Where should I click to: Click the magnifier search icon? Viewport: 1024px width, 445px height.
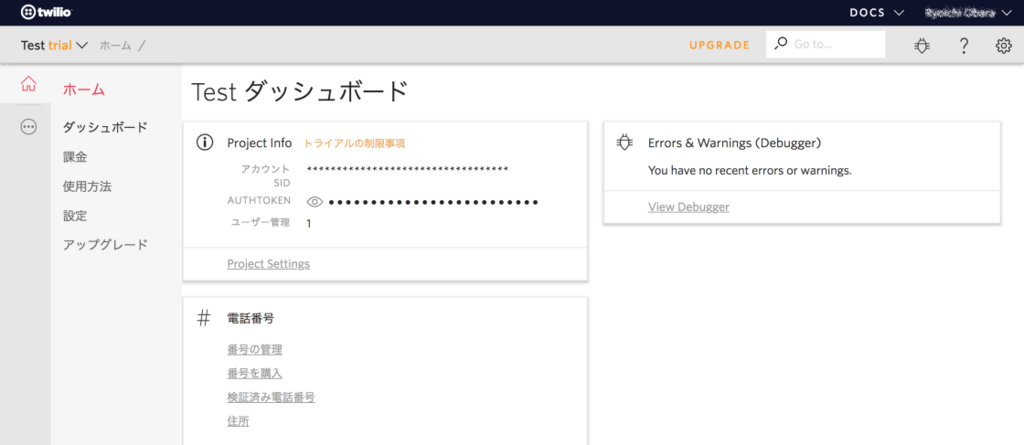coord(780,44)
